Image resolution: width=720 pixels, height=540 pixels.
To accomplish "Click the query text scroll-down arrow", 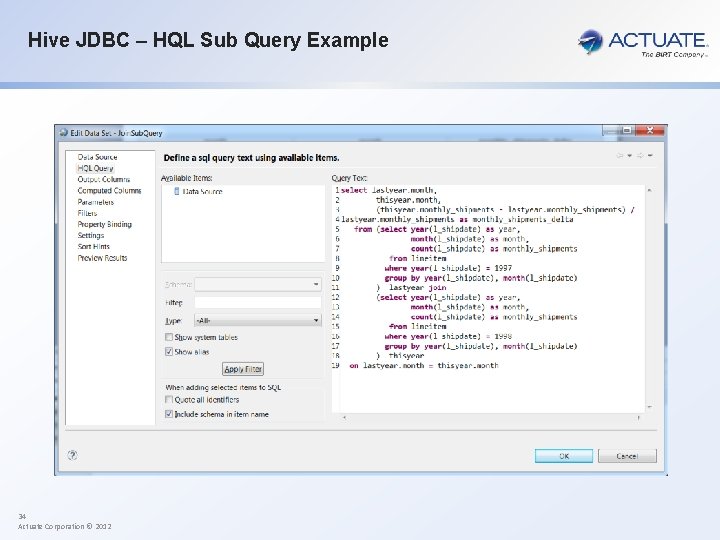I will [x=649, y=407].
